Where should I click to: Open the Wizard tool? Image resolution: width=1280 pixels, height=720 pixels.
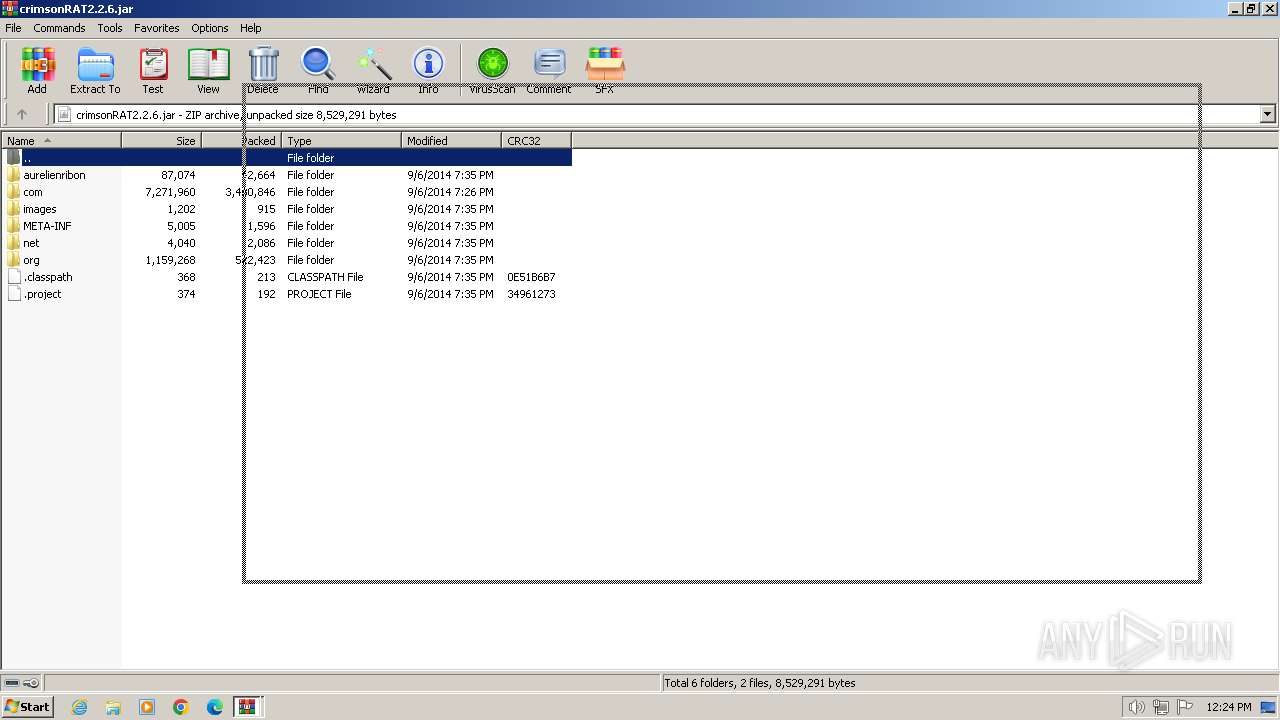[x=373, y=69]
